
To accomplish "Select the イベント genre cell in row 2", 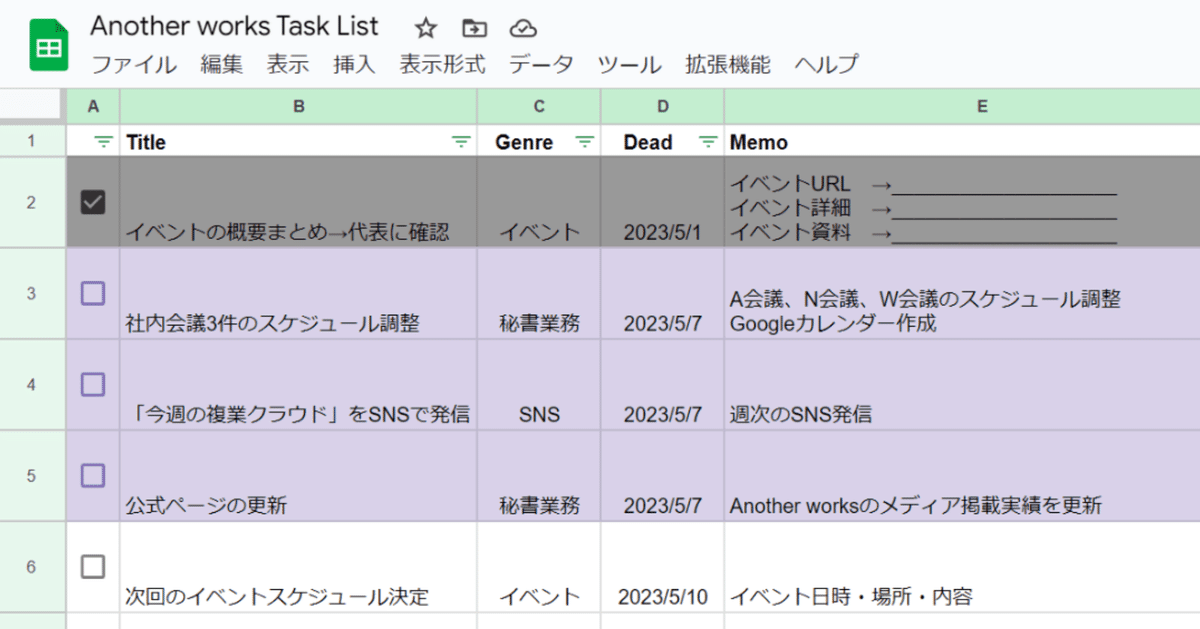I will click(539, 202).
